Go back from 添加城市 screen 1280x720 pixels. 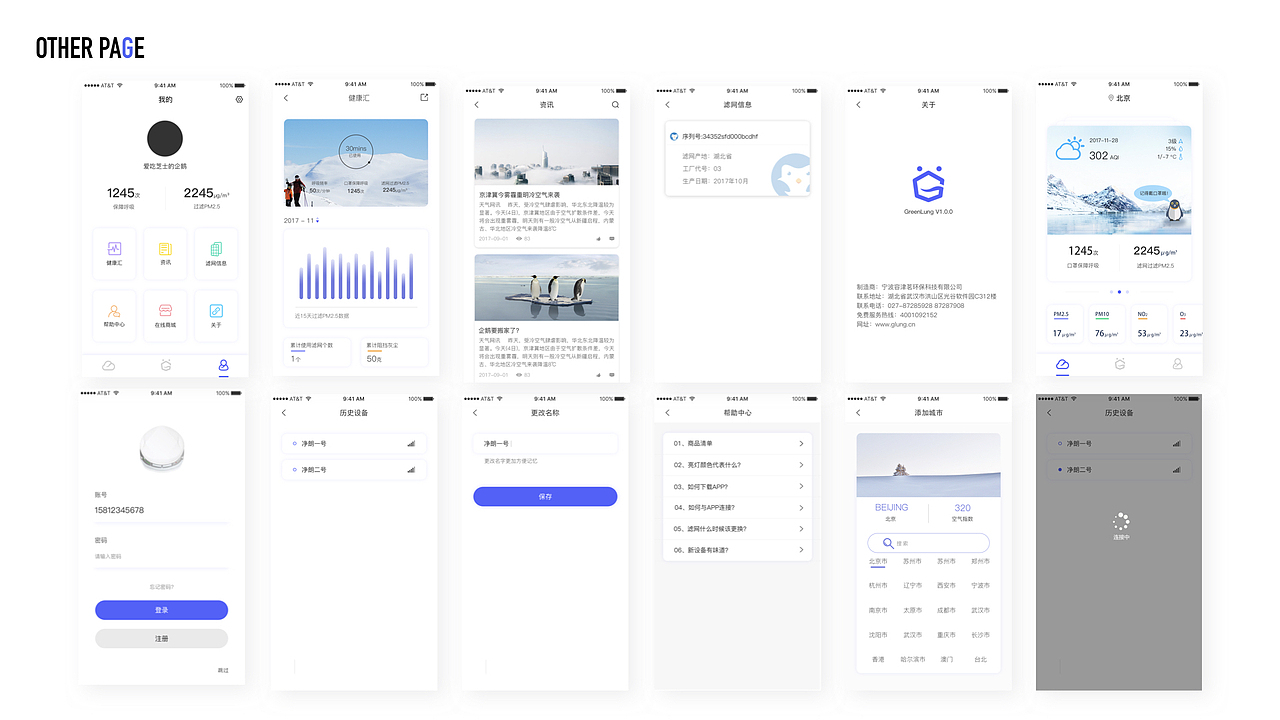[858, 413]
